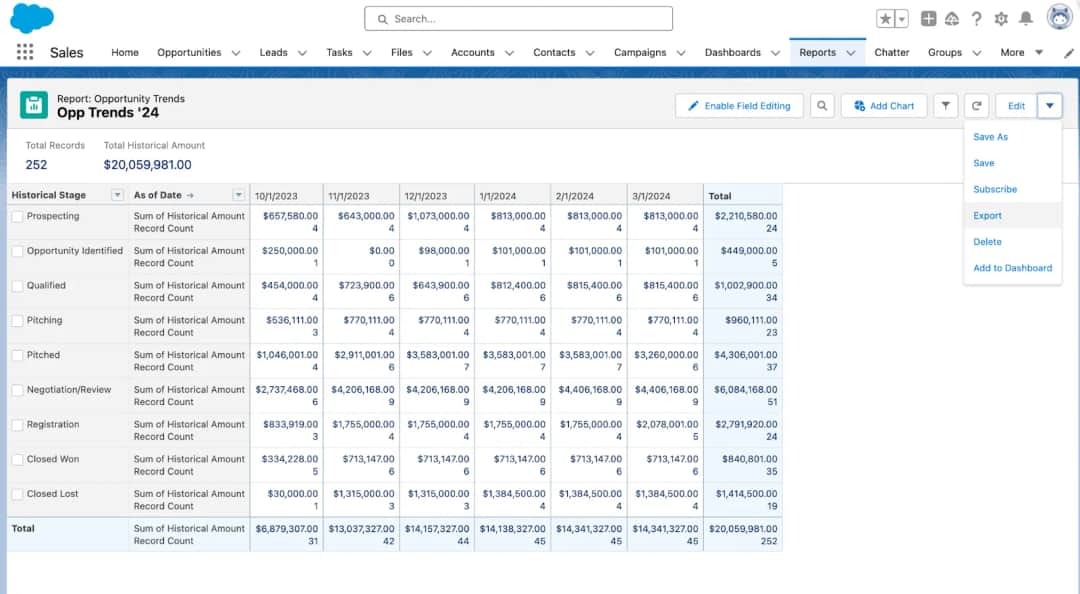
Task: Check the Pitched row checkbox
Action: pos(17,355)
